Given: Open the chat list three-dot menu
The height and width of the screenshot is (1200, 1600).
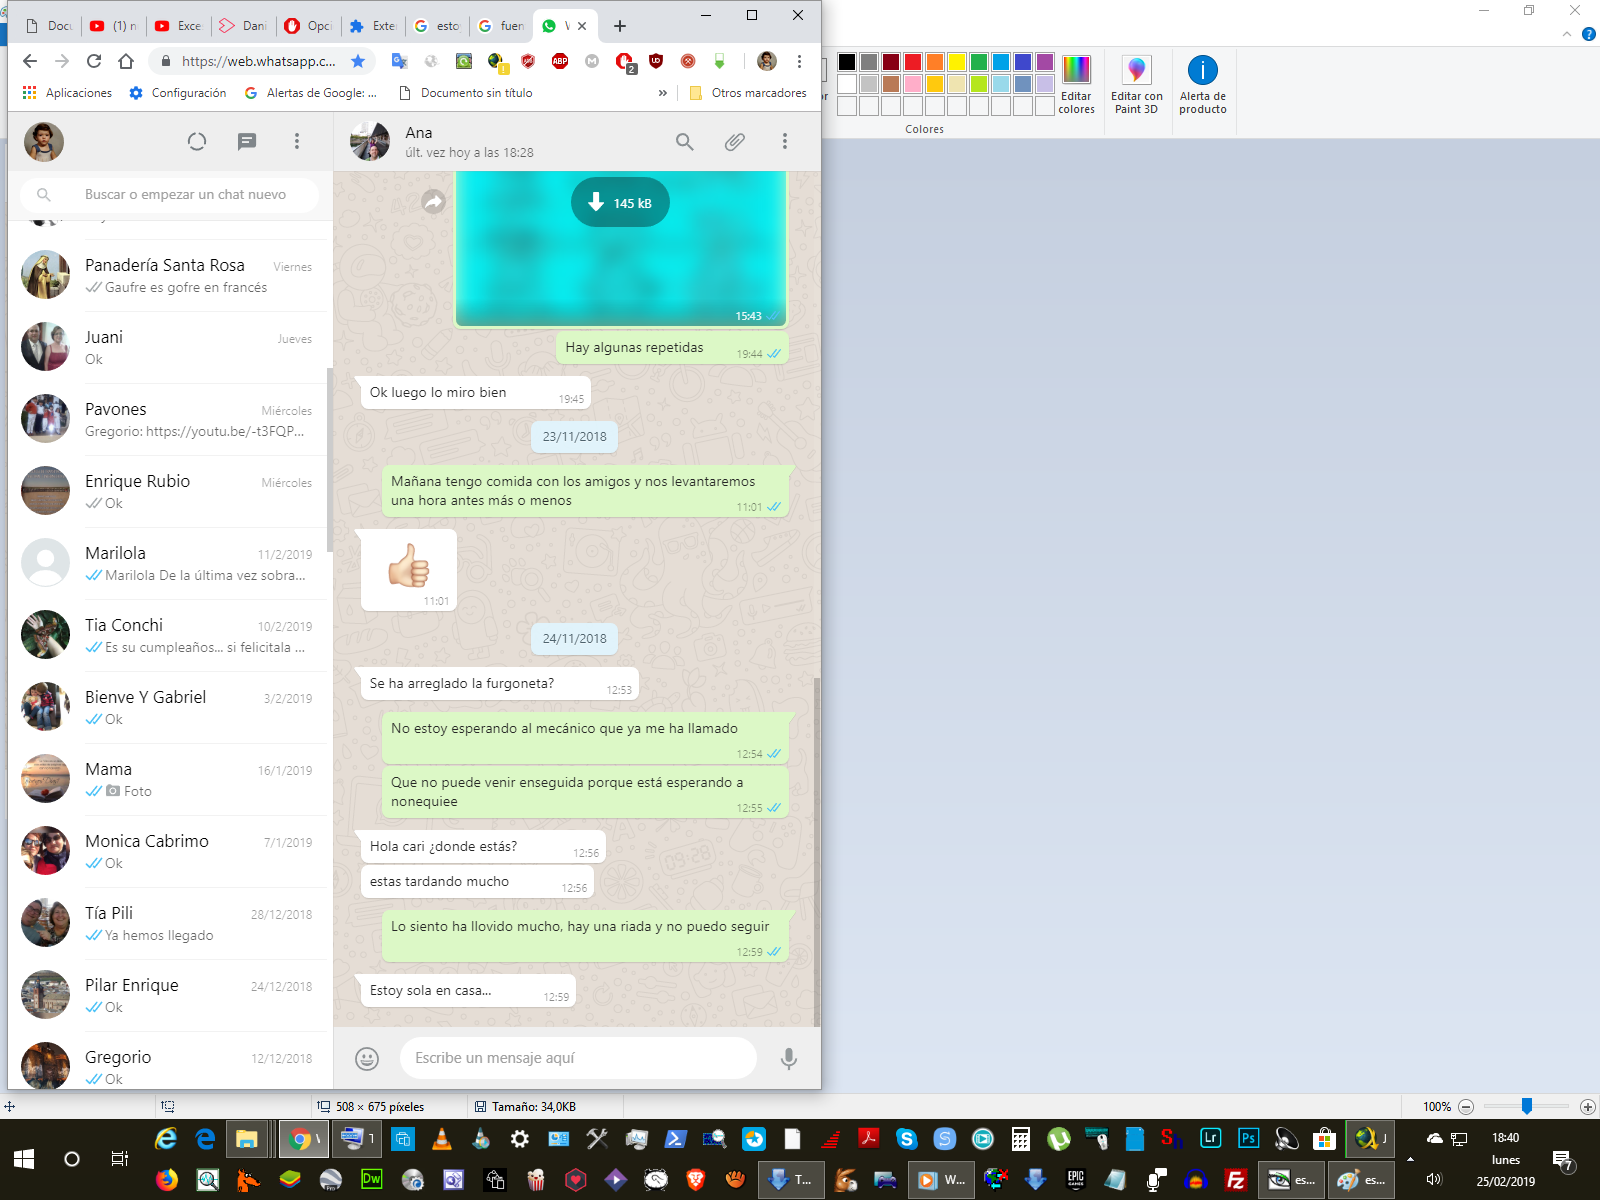Looking at the screenshot, I should (297, 142).
